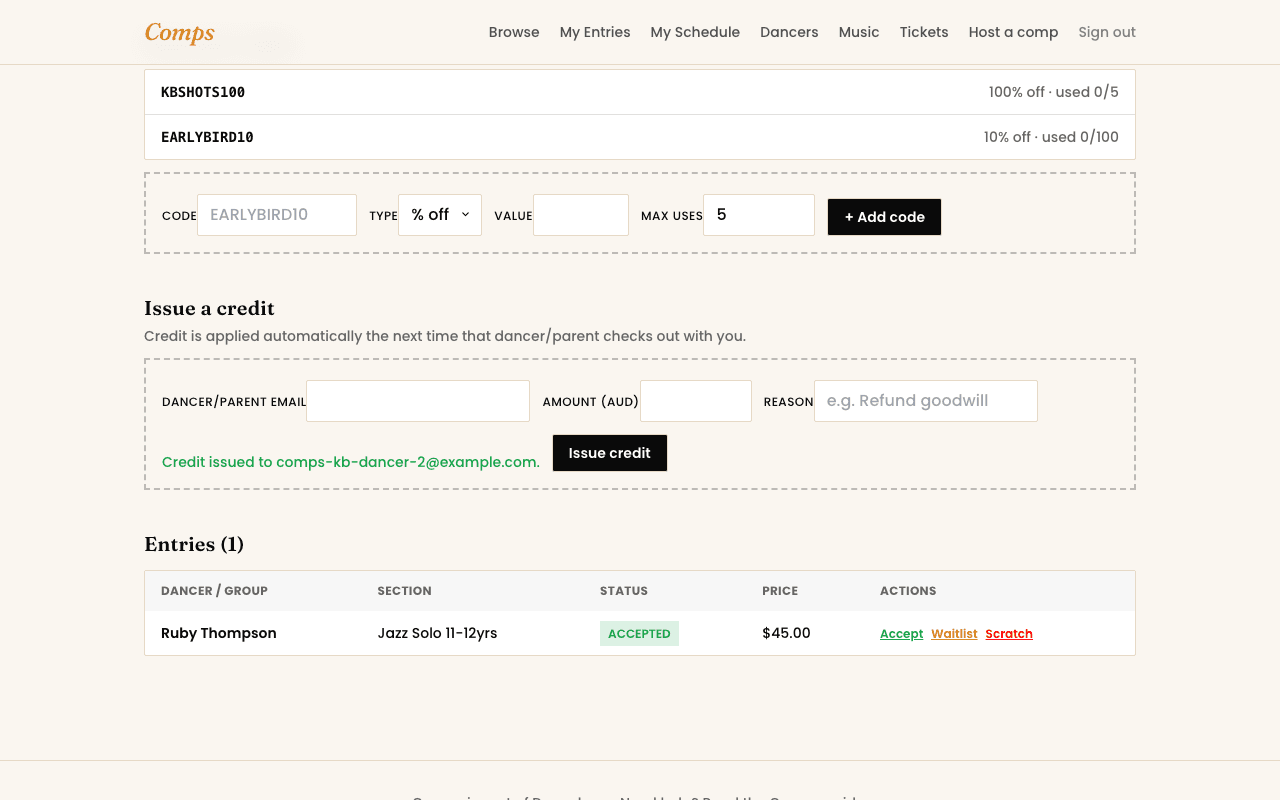
Task: Click the '100% off · used 0/5' text
Action: pos(1054,92)
